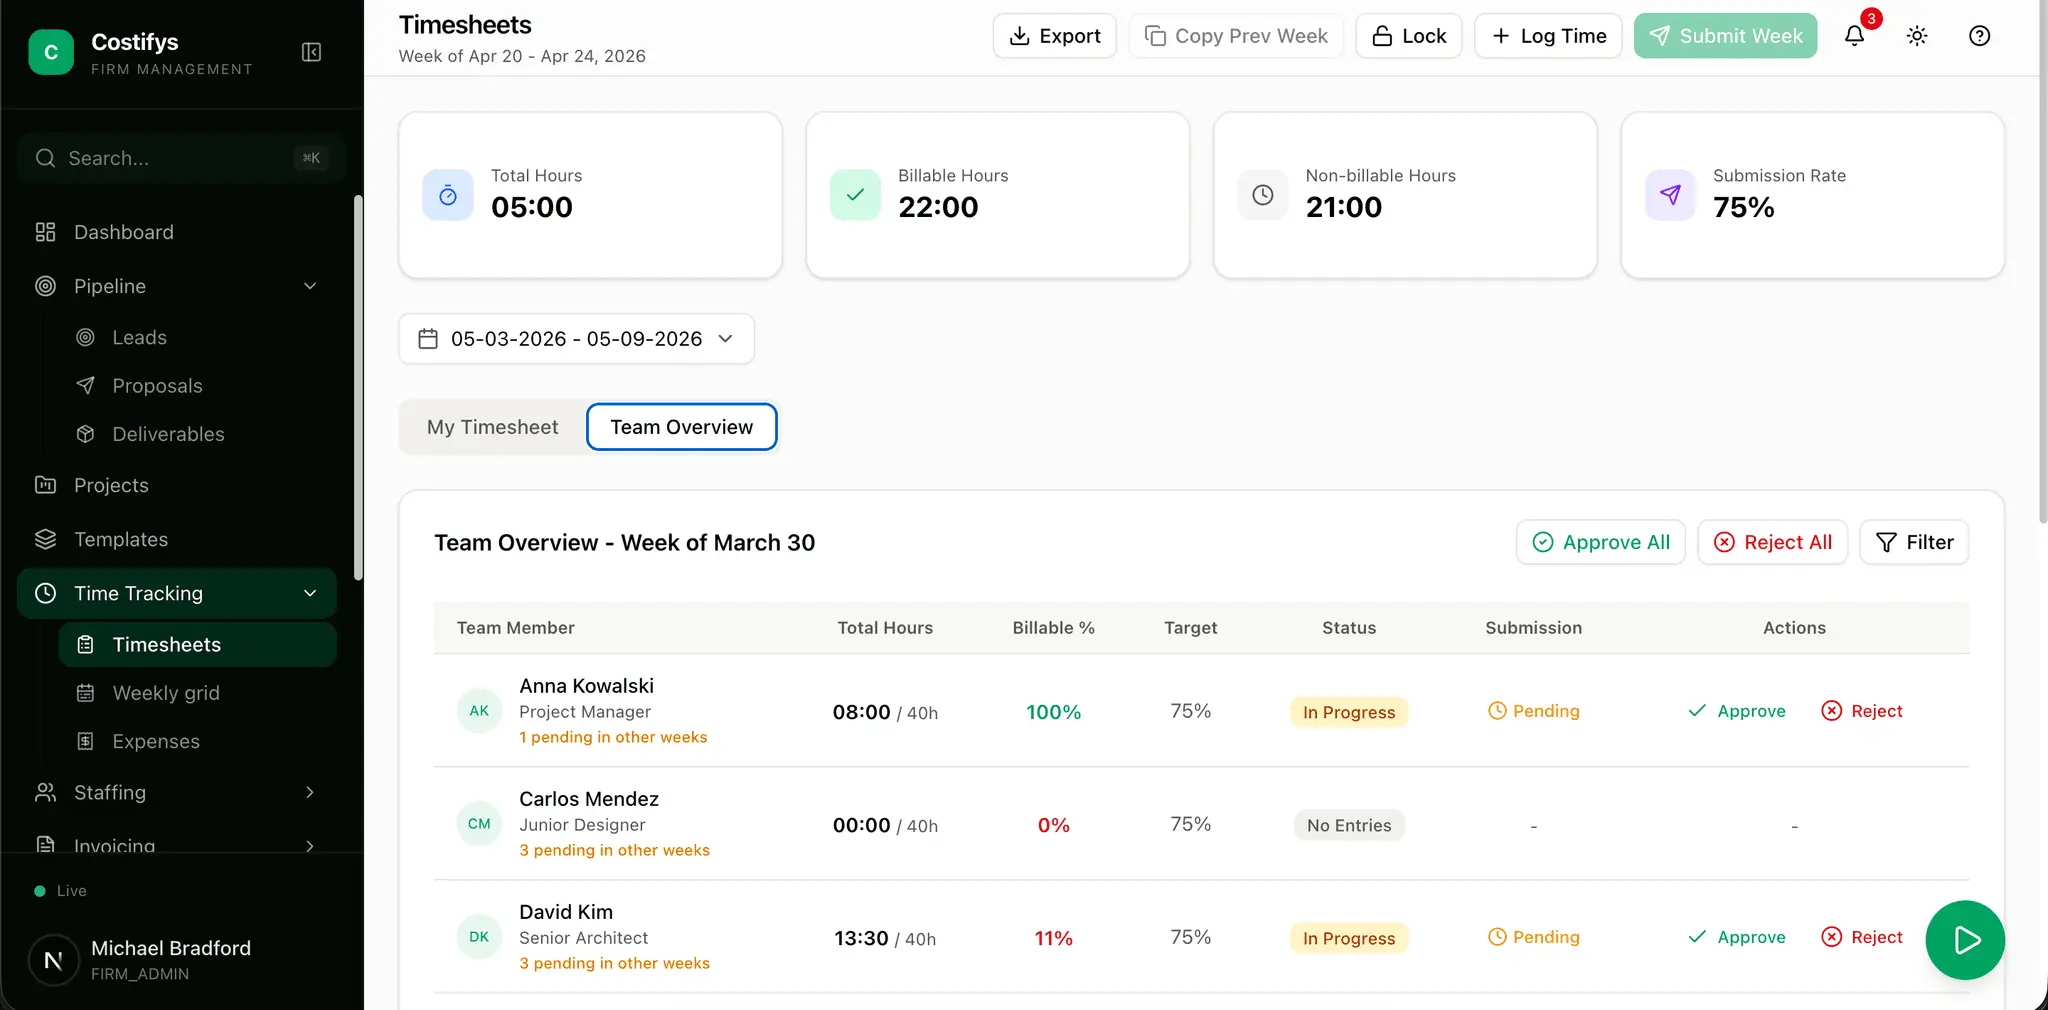Click Approve All button
2048x1010 pixels.
click(1601, 542)
